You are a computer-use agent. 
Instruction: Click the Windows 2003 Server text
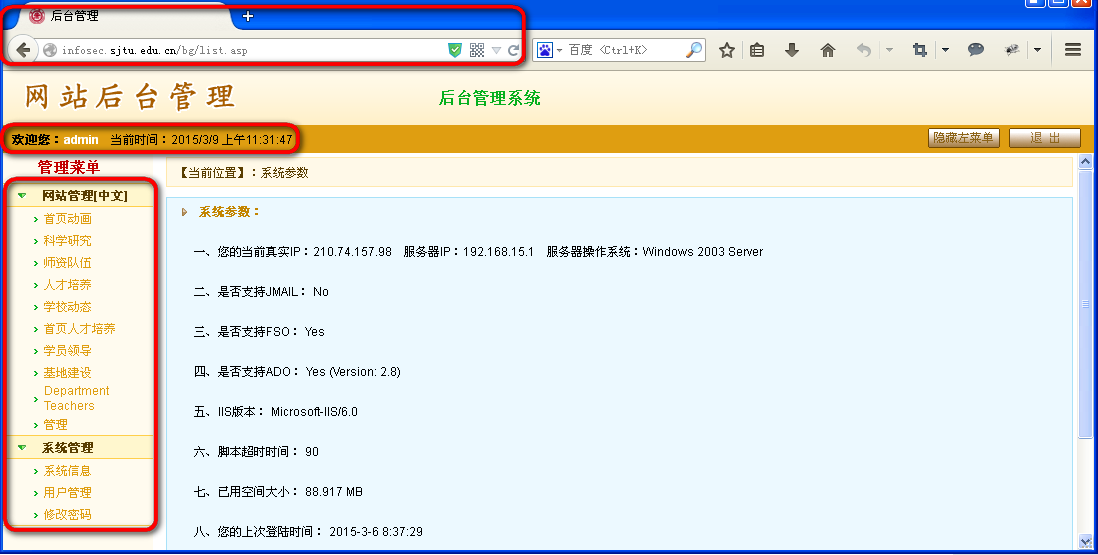point(703,252)
